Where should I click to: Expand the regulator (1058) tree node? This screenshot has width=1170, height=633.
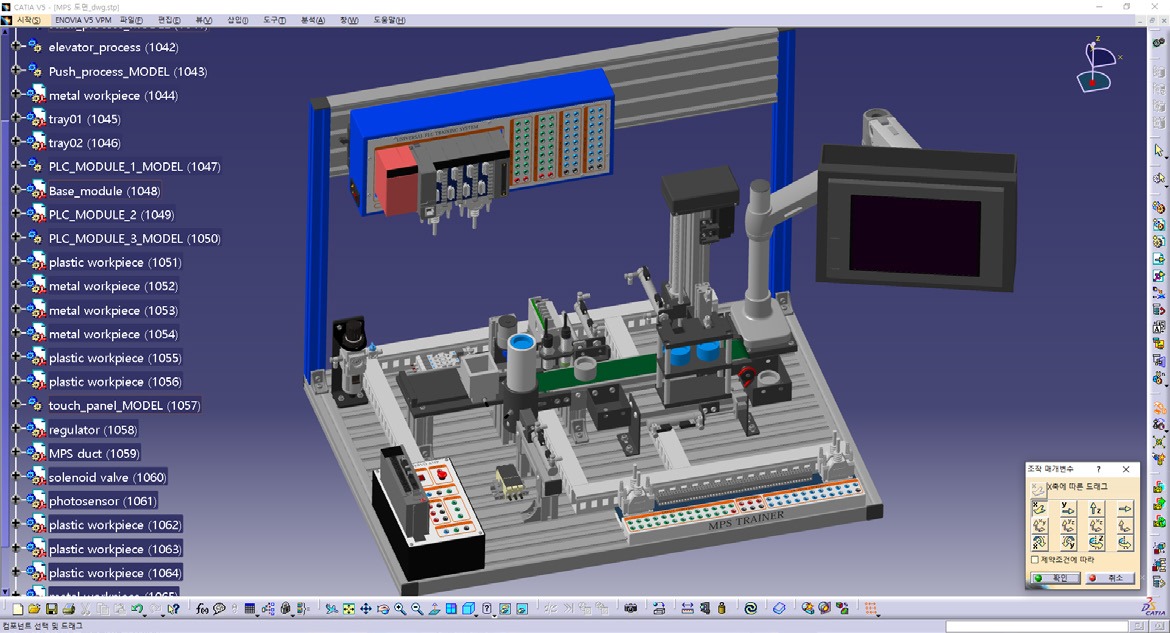pyautogui.click(x=15, y=429)
